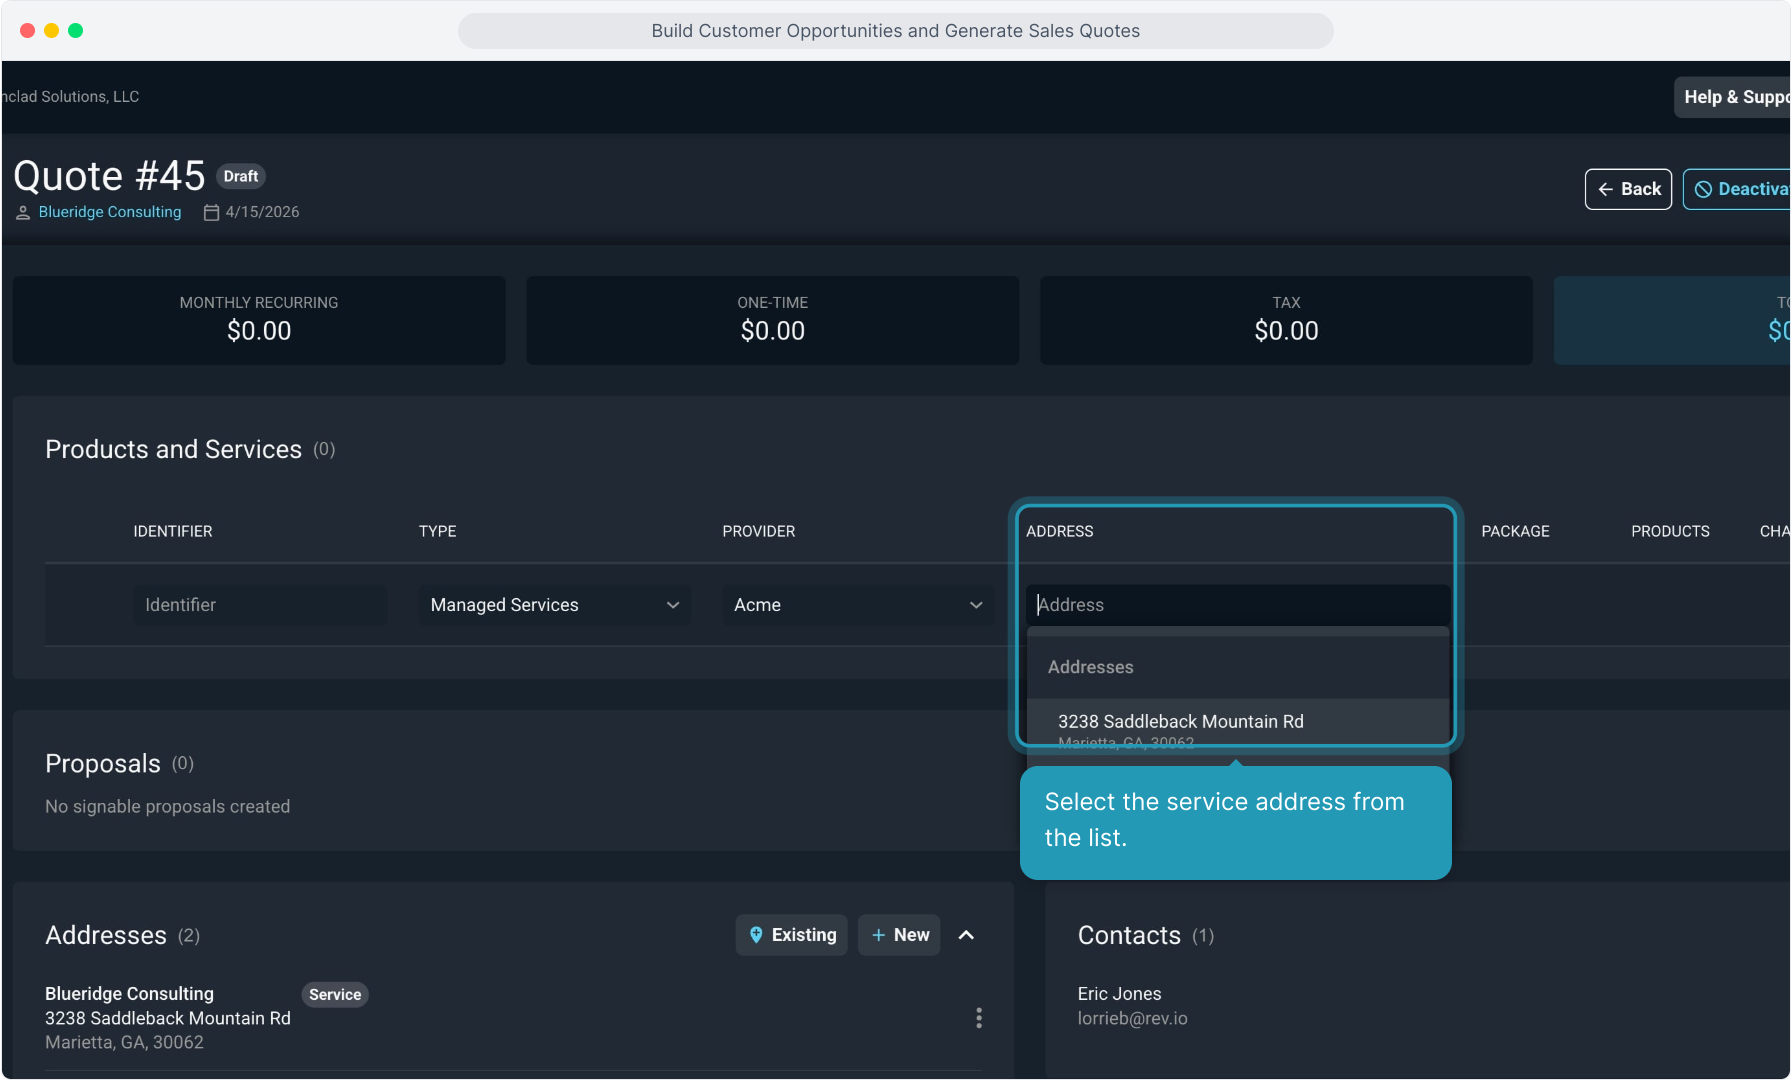
Task: Open the Managed Services type dropdown
Action: [554, 605]
